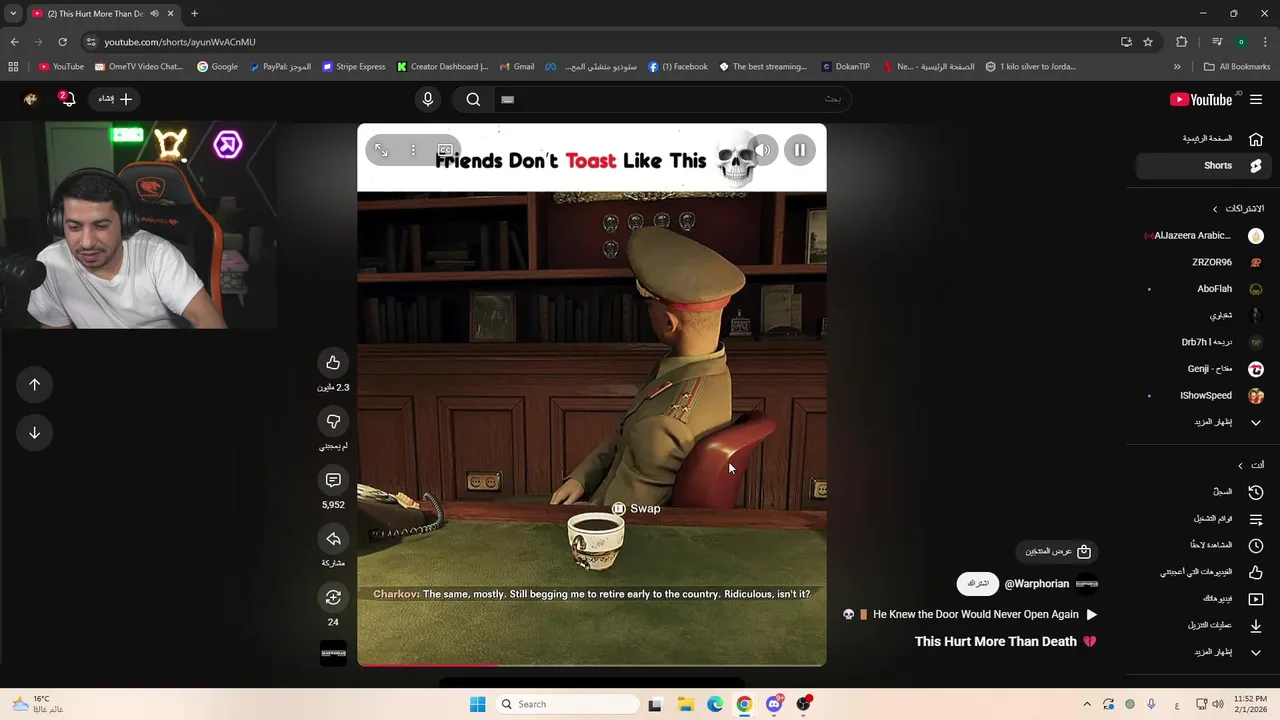Click the address bar URL

[x=180, y=42]
